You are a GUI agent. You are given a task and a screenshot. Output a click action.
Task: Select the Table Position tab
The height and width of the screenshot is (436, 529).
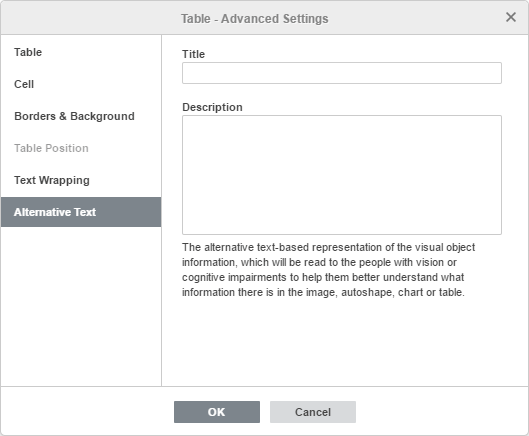pos(81,148)
